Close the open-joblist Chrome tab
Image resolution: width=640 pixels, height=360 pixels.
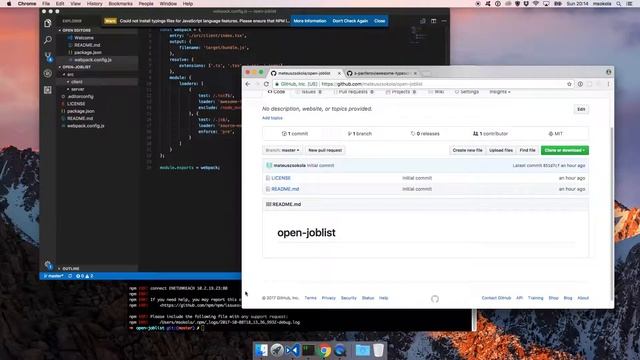339,73
